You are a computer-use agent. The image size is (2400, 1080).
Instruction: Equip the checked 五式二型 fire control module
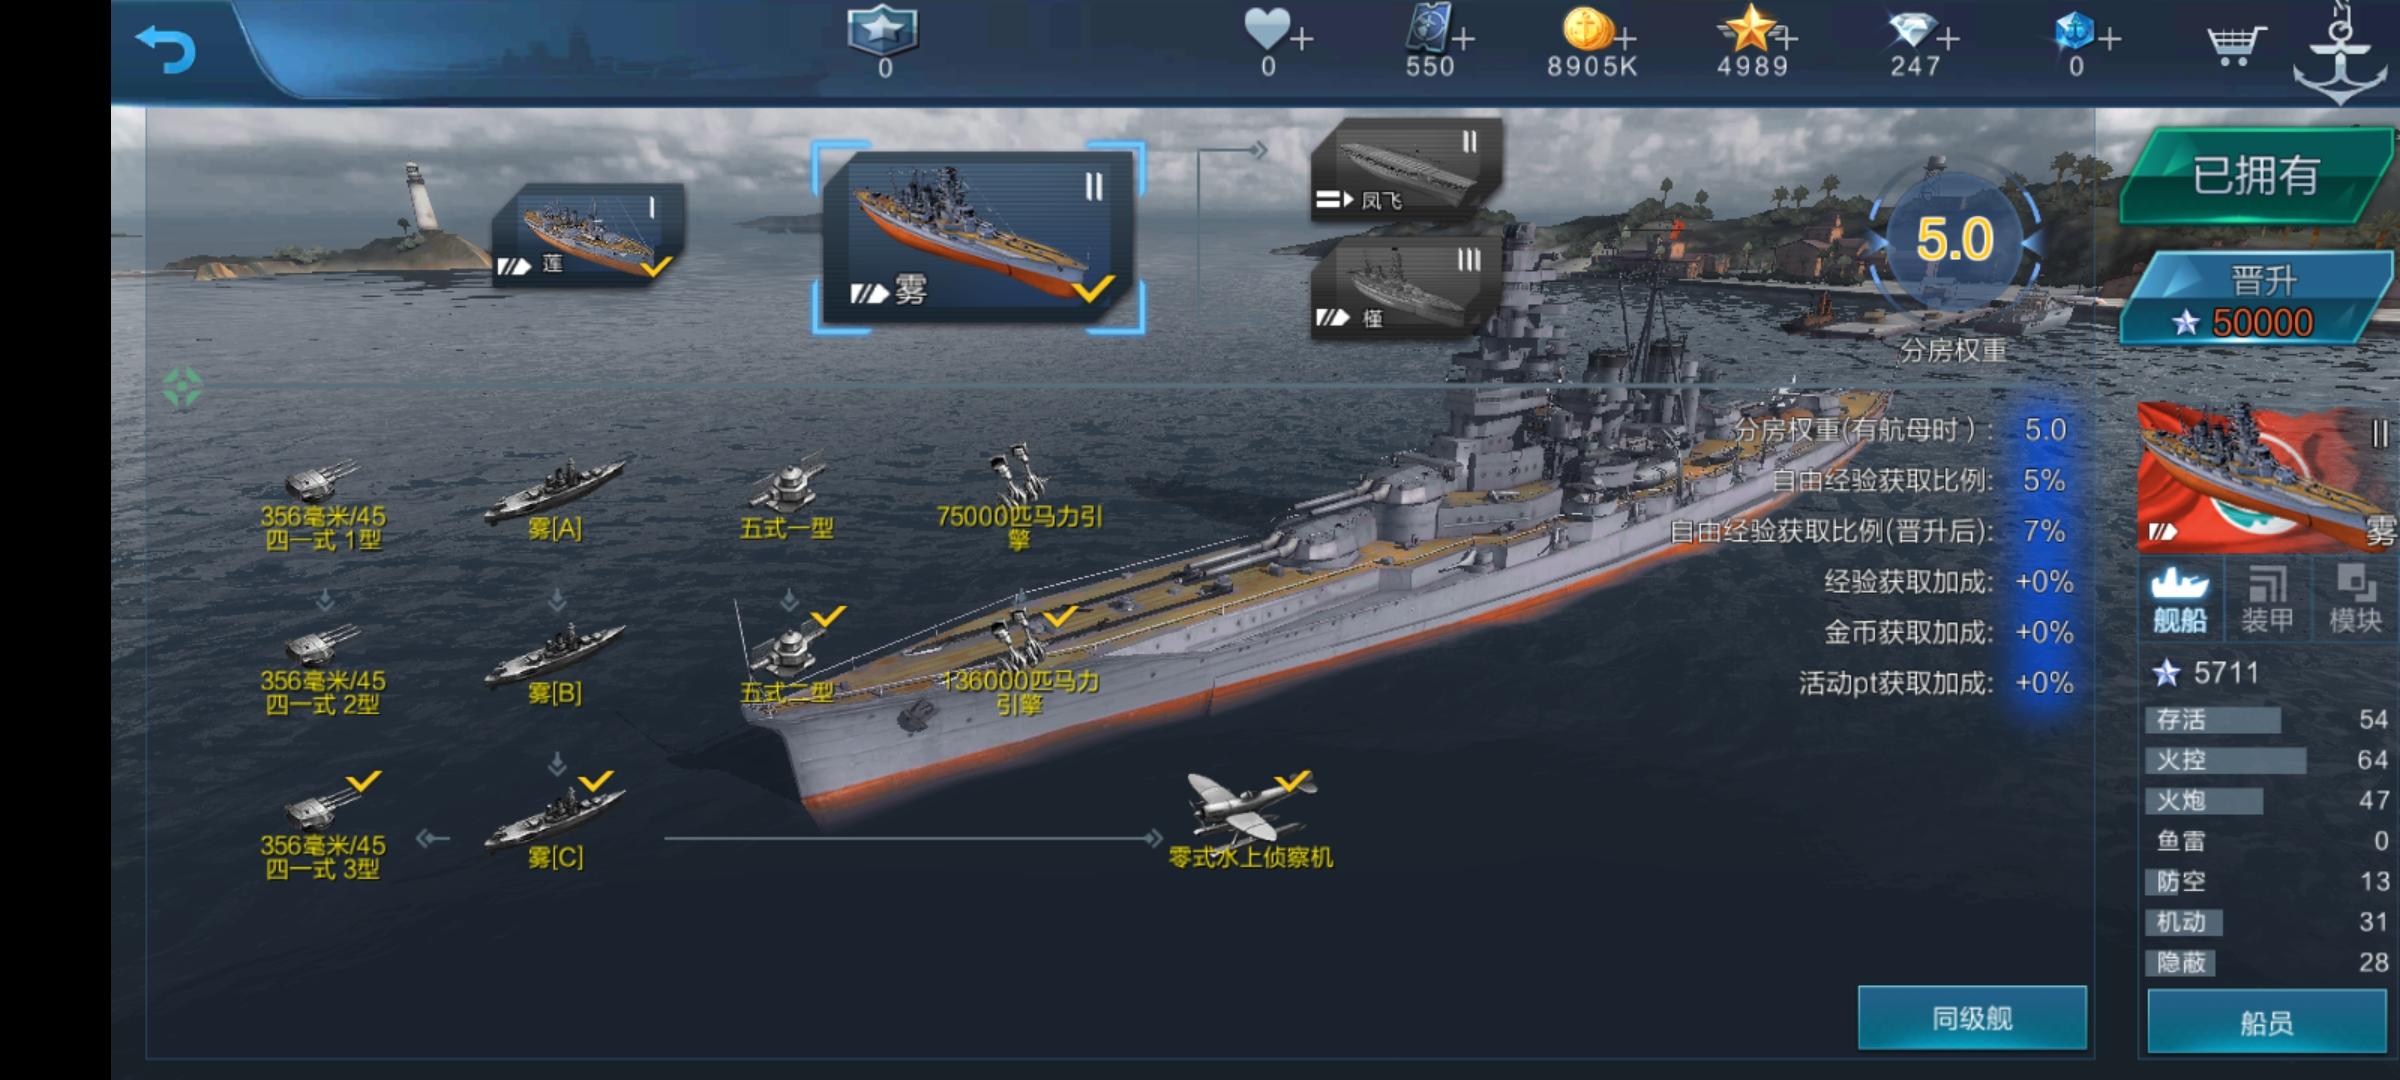point(787,657)
